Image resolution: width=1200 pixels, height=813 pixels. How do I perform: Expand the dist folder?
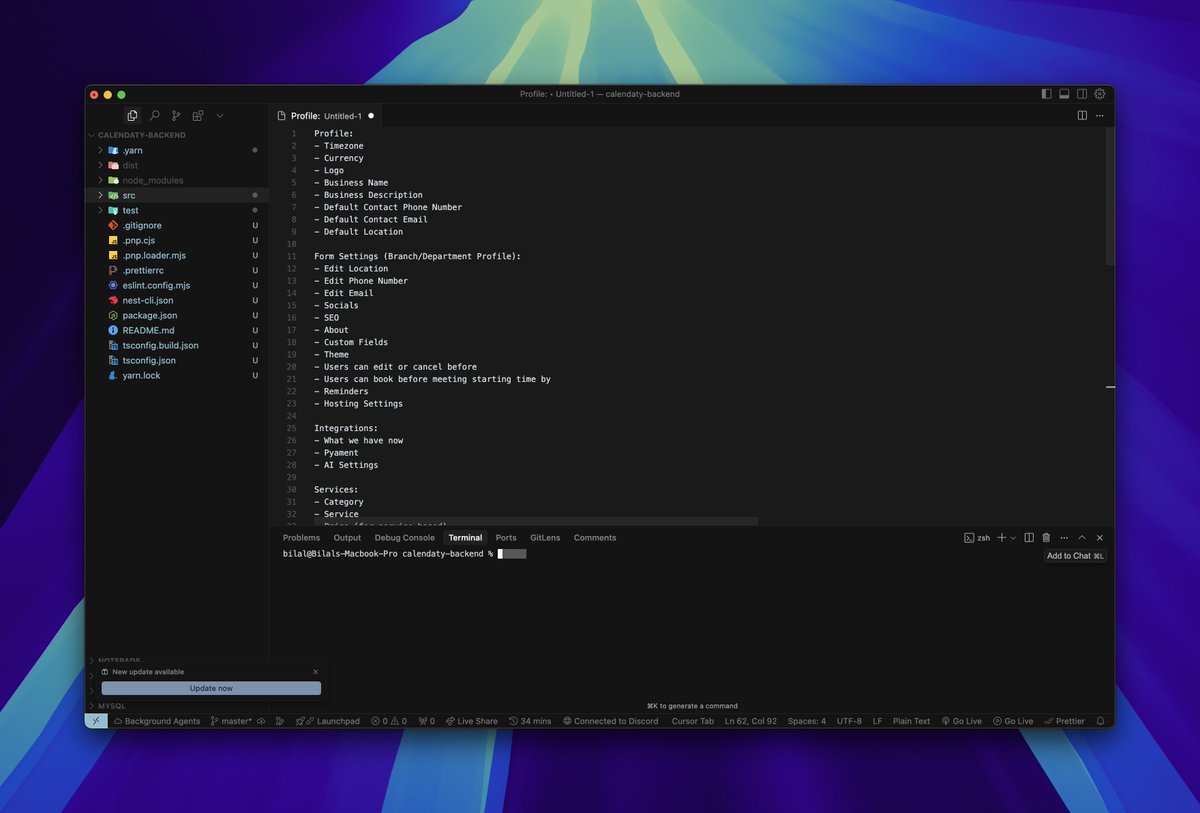coord(130,165)
